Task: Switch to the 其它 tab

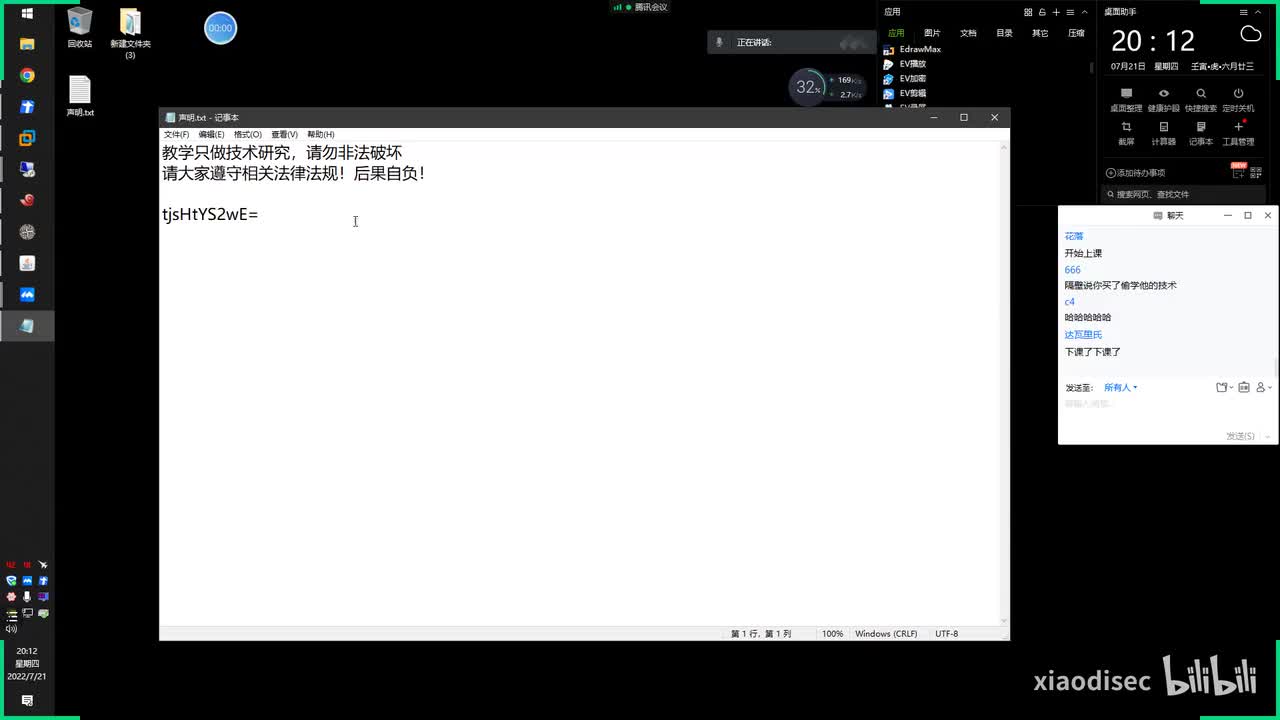Action: [1040, 33]
